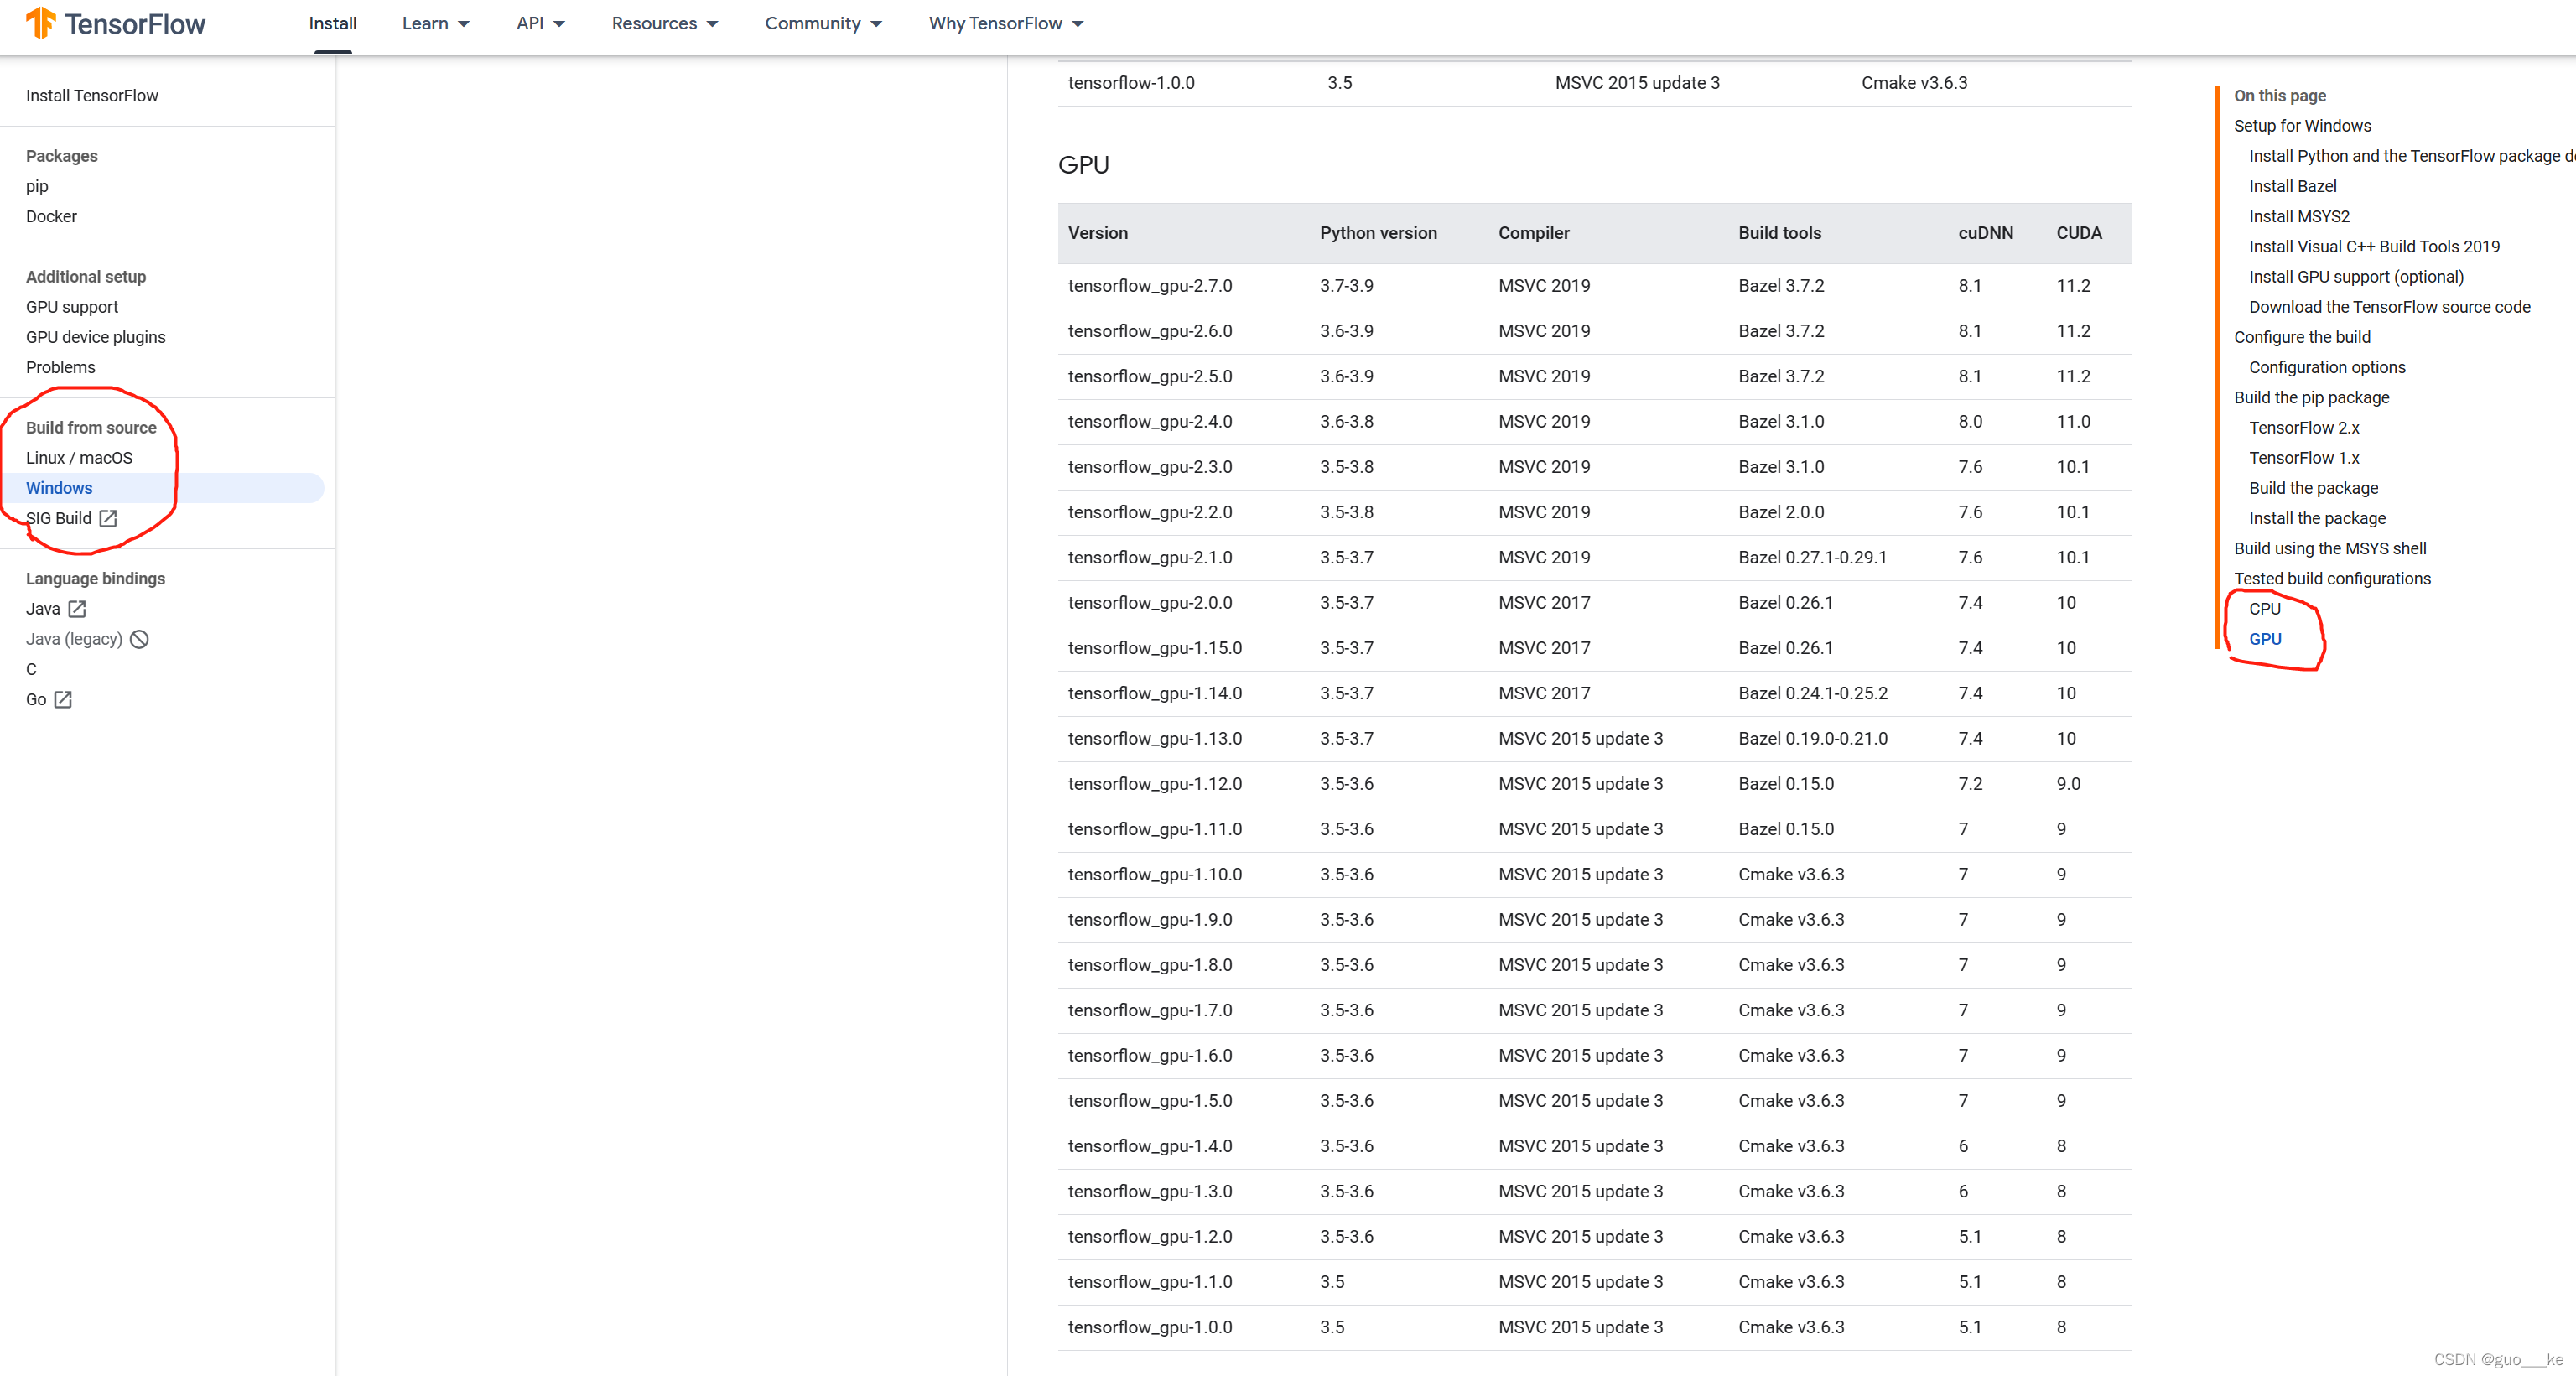
Task: Jump to Install Bazel section
Action: coord(2292,186)
